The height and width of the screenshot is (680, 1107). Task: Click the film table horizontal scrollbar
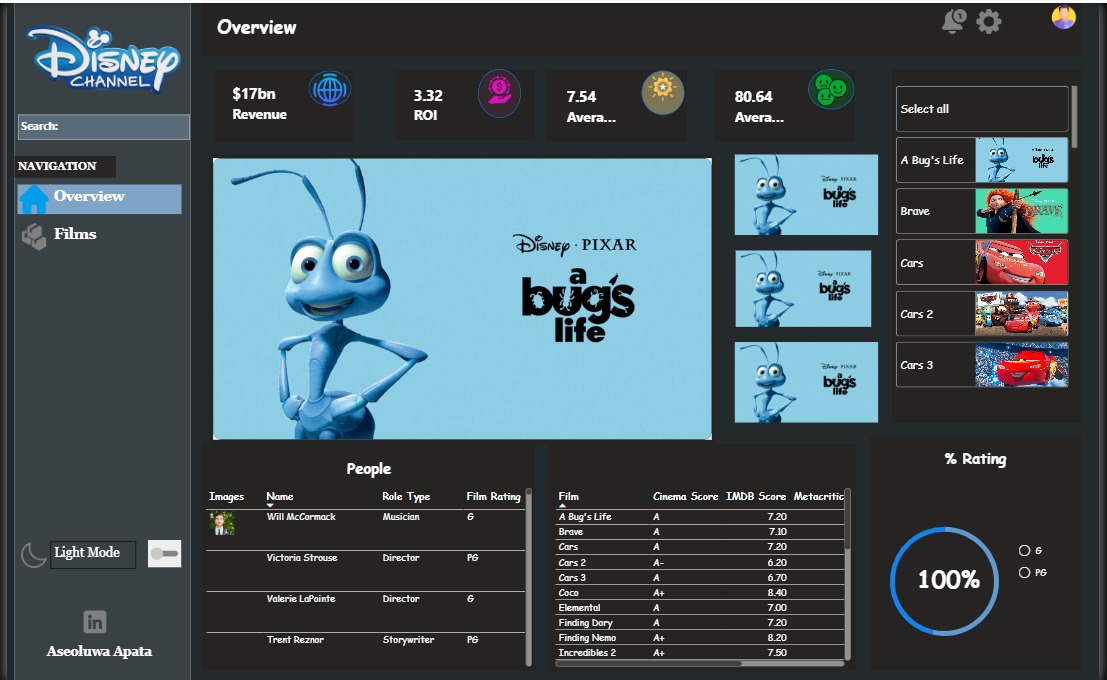650,663
